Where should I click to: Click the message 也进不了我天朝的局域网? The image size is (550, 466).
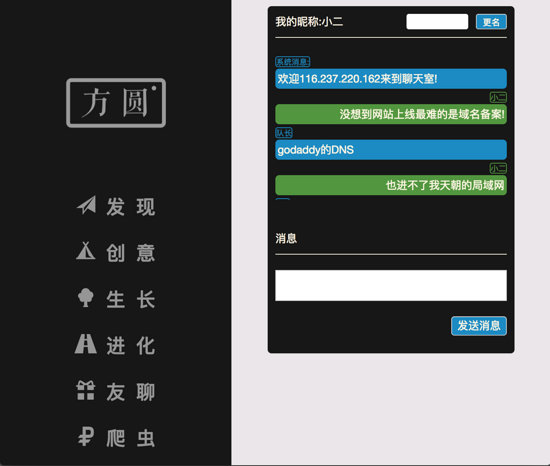pos(391,185)
